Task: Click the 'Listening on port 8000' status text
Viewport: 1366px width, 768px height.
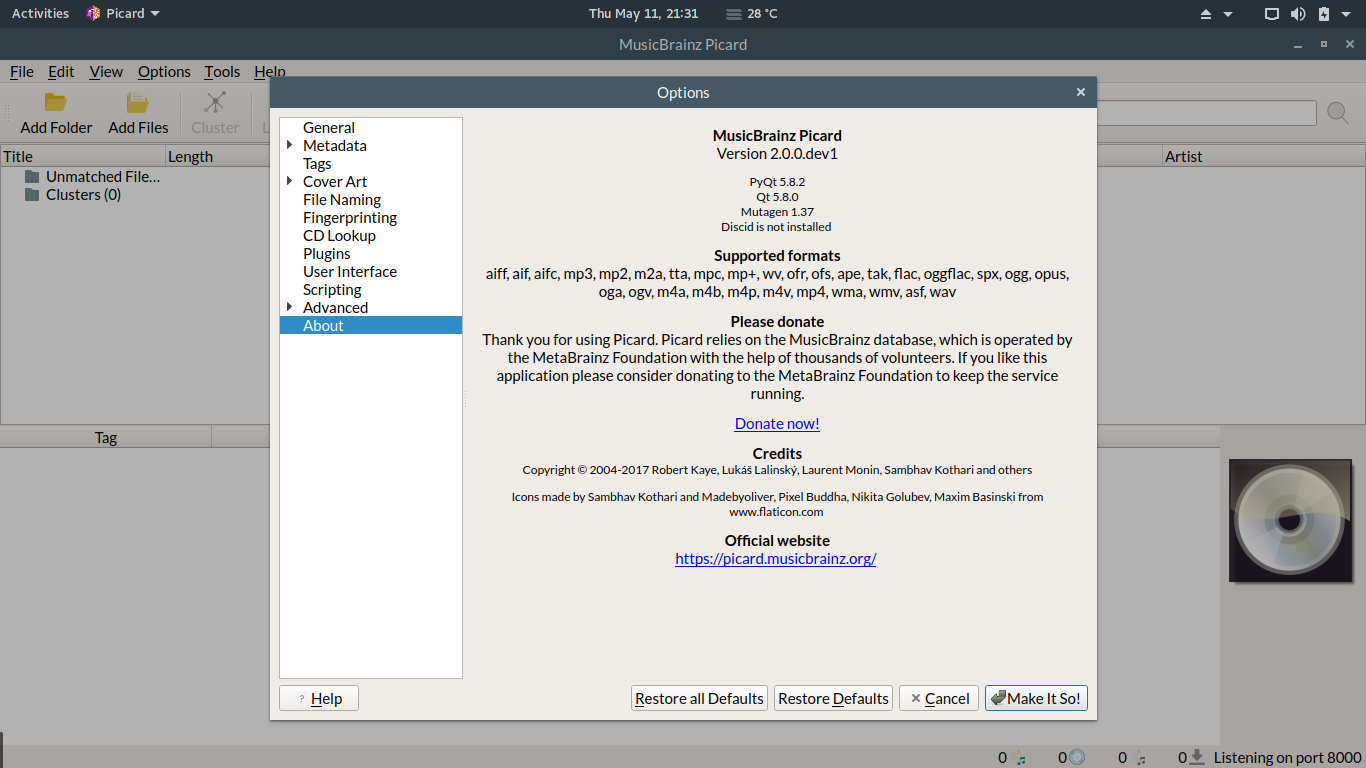Action: 1288,757
